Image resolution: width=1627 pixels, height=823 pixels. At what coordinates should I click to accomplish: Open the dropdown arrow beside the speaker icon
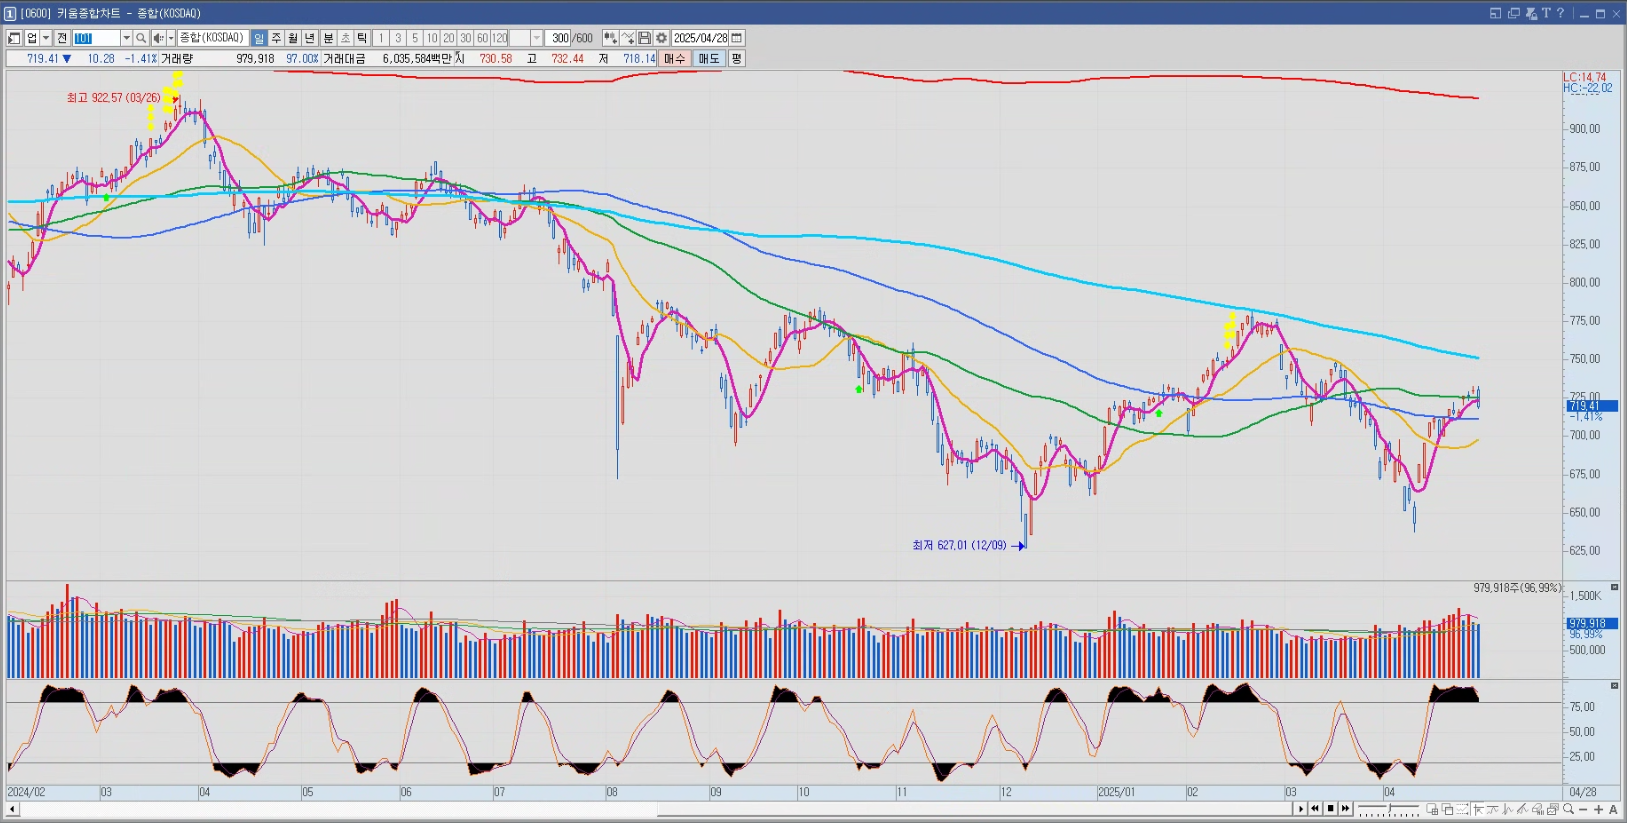click(171, 38)
